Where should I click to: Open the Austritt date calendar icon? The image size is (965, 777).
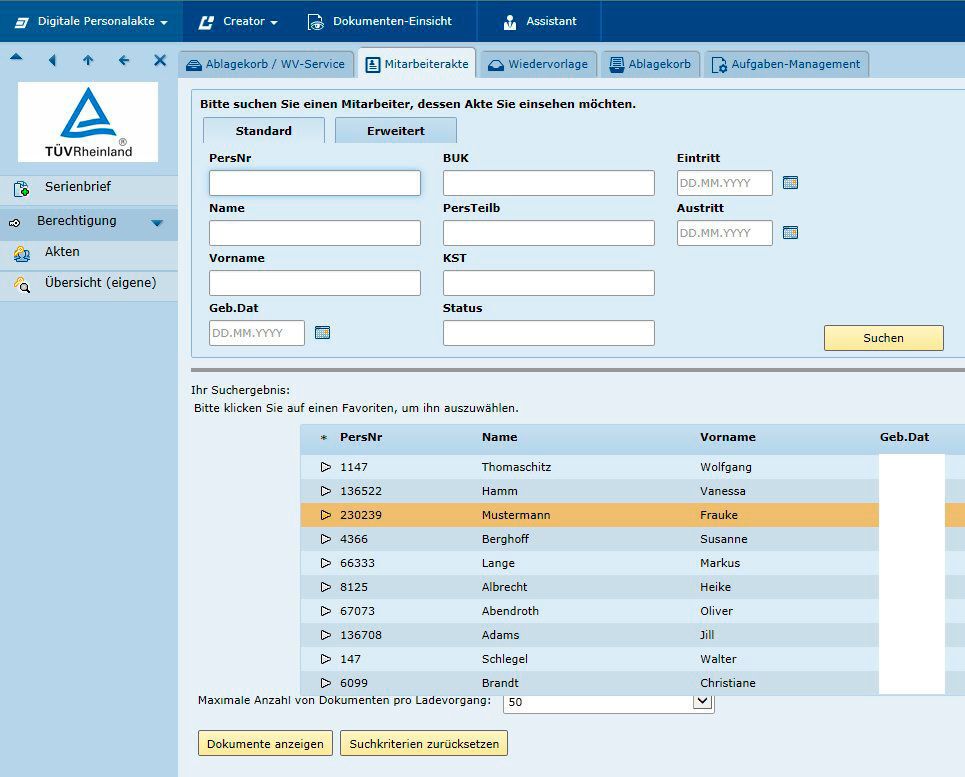tap(790, 233)
